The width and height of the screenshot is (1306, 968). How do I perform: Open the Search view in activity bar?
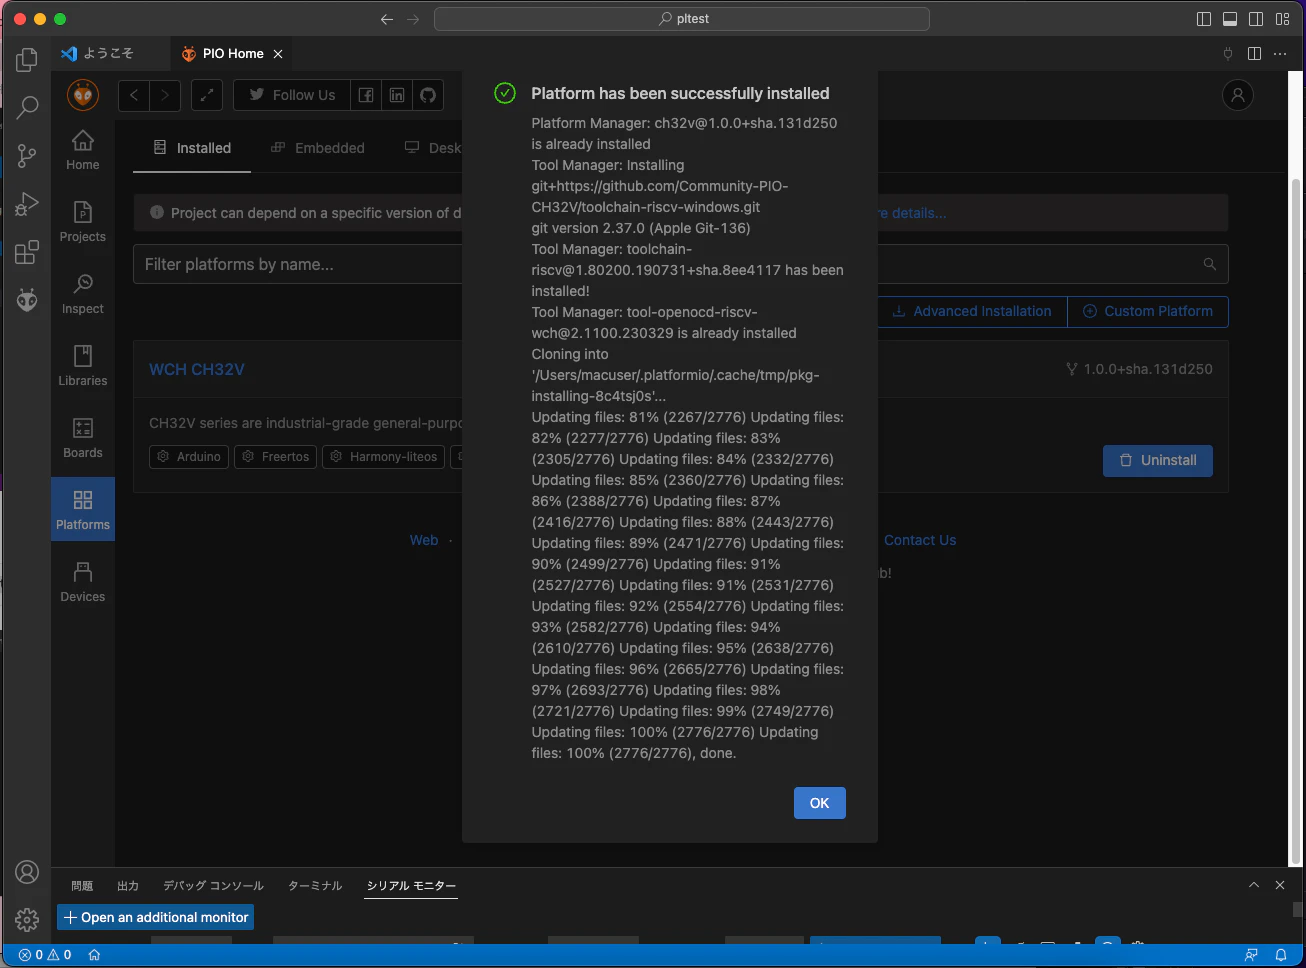point(27,107)
